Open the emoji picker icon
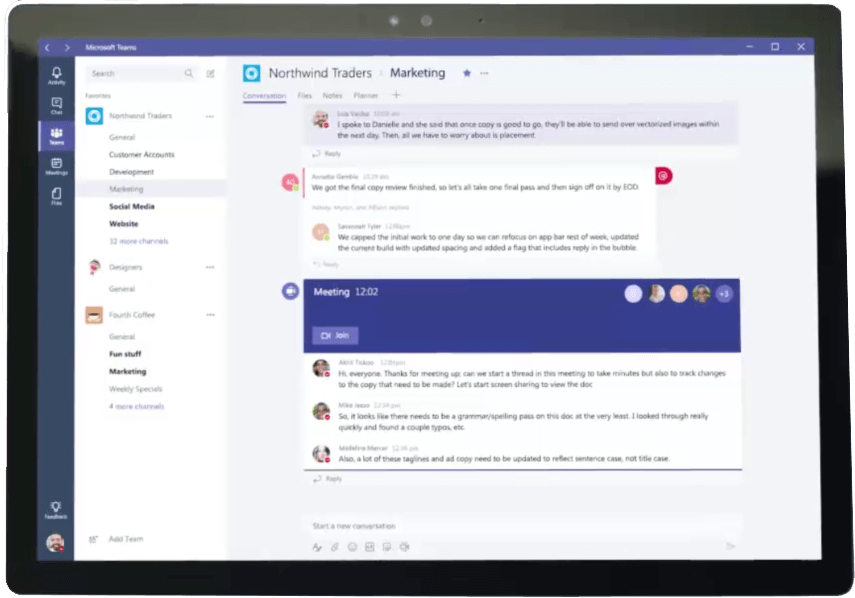This screenshot has height=598, width=855. [352, 547]
